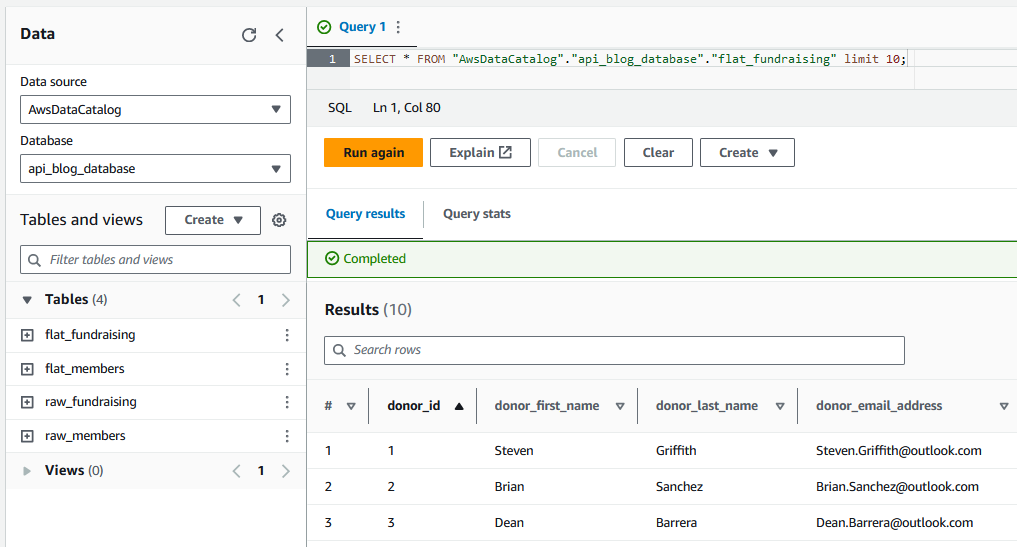Open actions menu for flat_fundraising table
The height and width of the screenshot is (547, 1017).
(287, 335)
